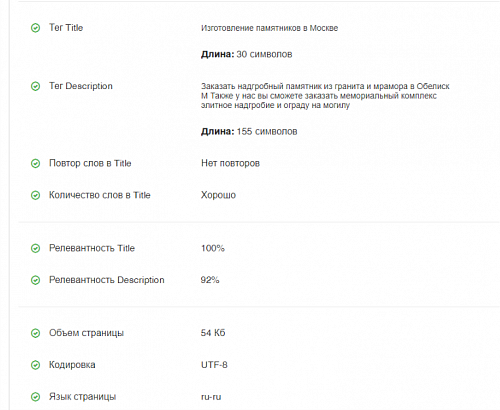Click the 100% Title relevance value
Image resolution: width=500 pixels, height=410 pixels.
[x=213, y=248]
